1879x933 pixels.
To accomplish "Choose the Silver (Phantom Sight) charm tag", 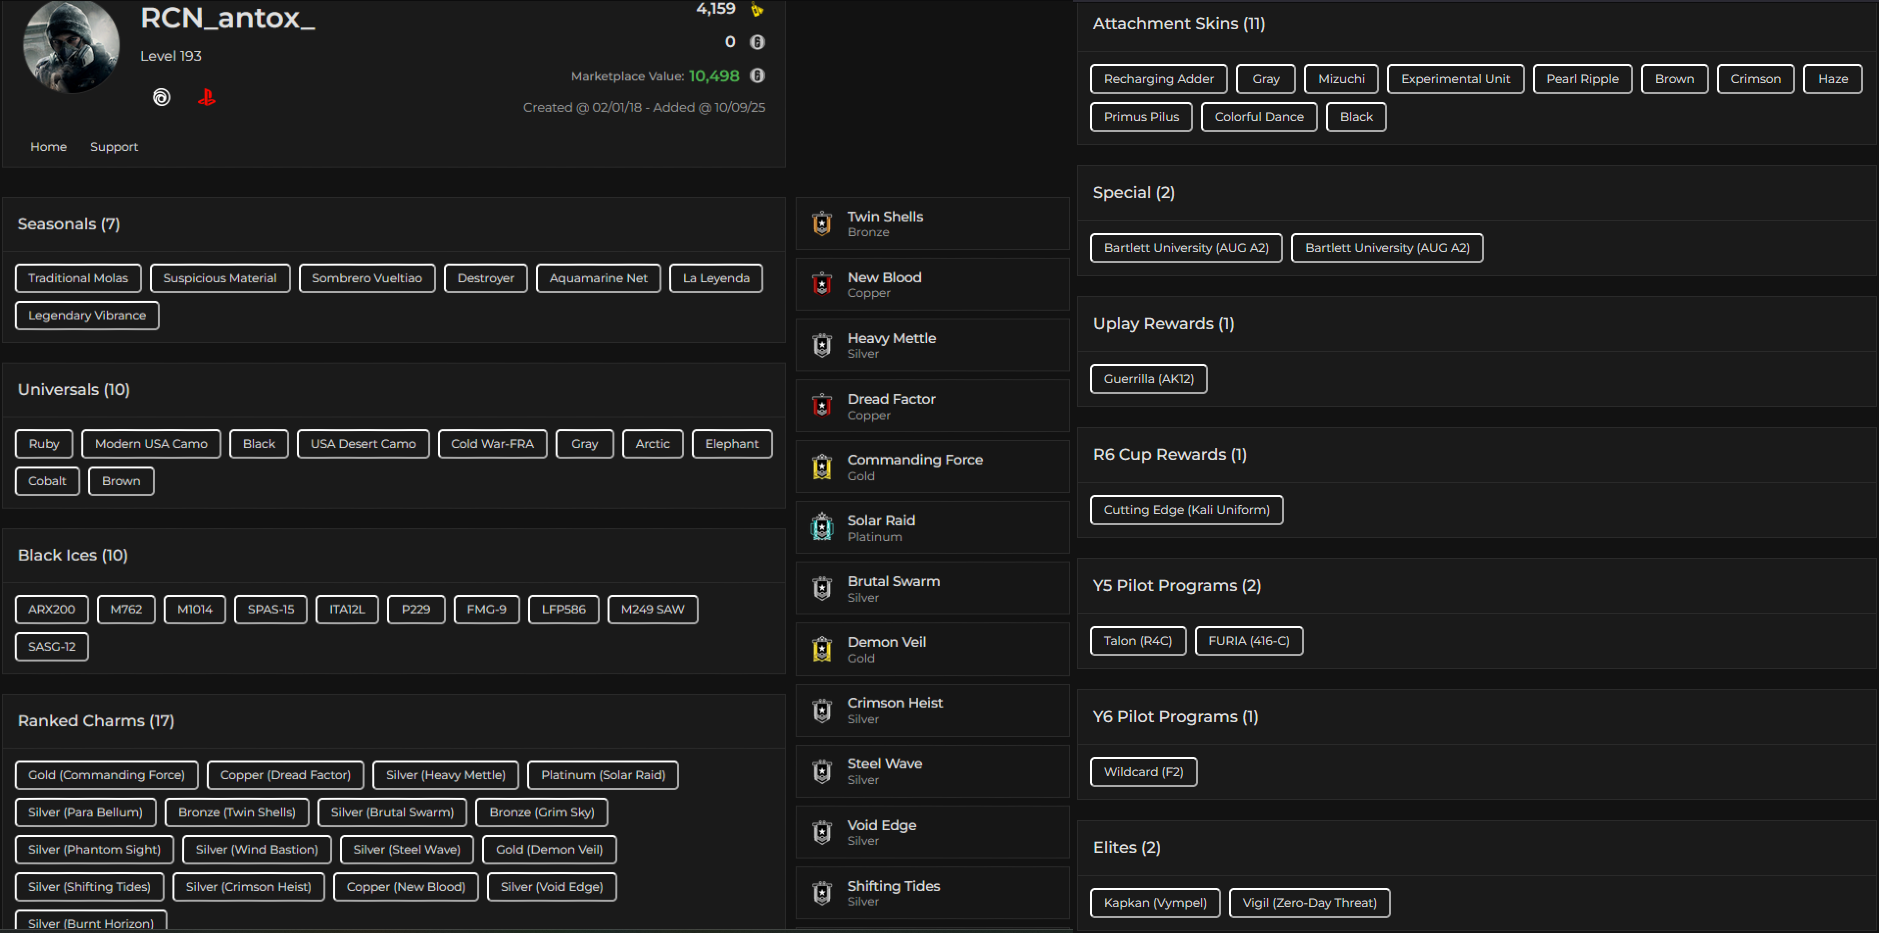I will pos(95,850).
